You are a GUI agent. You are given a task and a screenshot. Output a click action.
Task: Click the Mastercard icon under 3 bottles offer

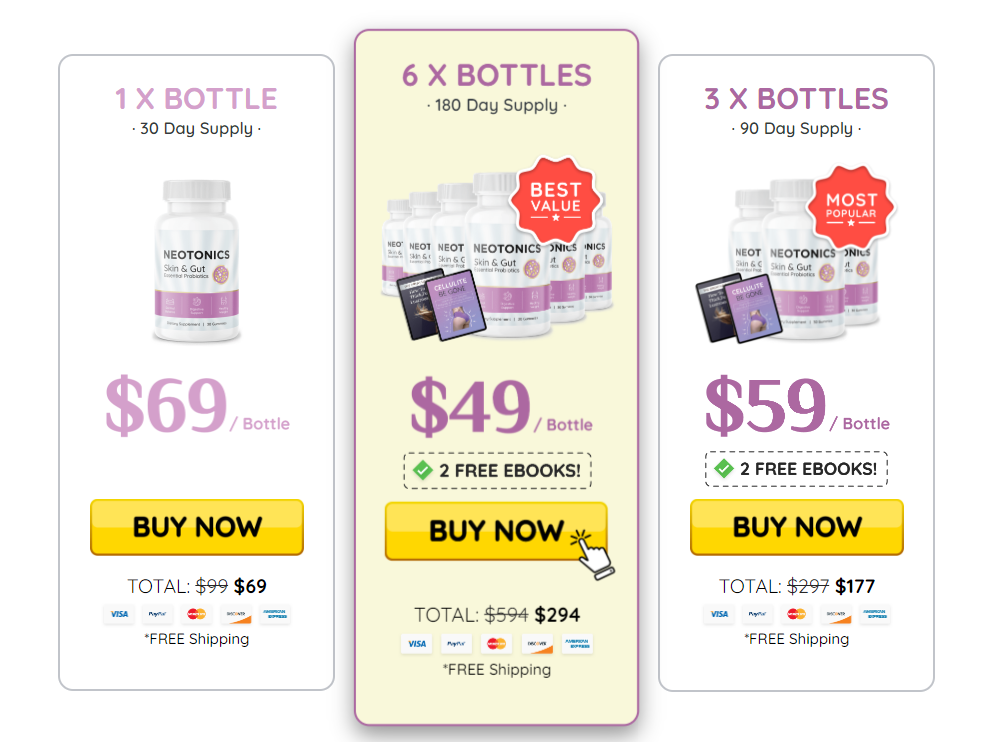coord(796,614)
